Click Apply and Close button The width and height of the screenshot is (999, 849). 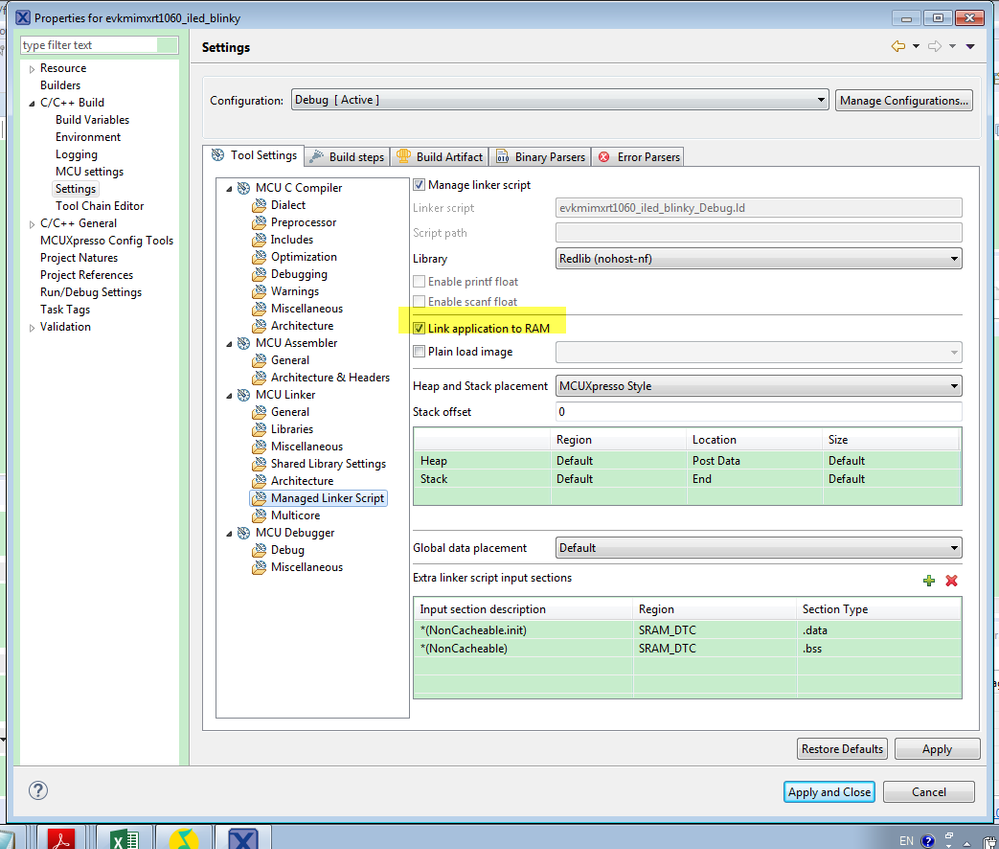(829, 792)
